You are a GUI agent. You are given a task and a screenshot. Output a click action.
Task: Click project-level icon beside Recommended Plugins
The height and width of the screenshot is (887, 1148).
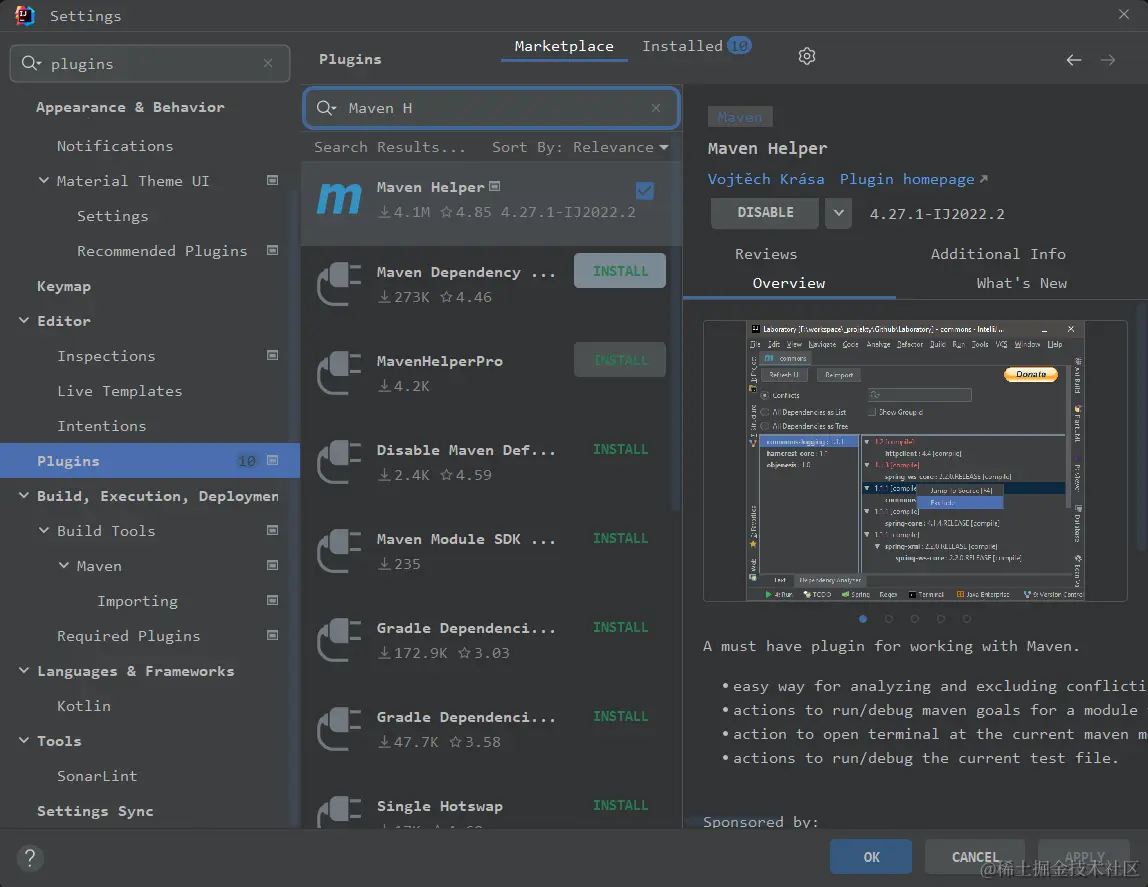(272, 250)
